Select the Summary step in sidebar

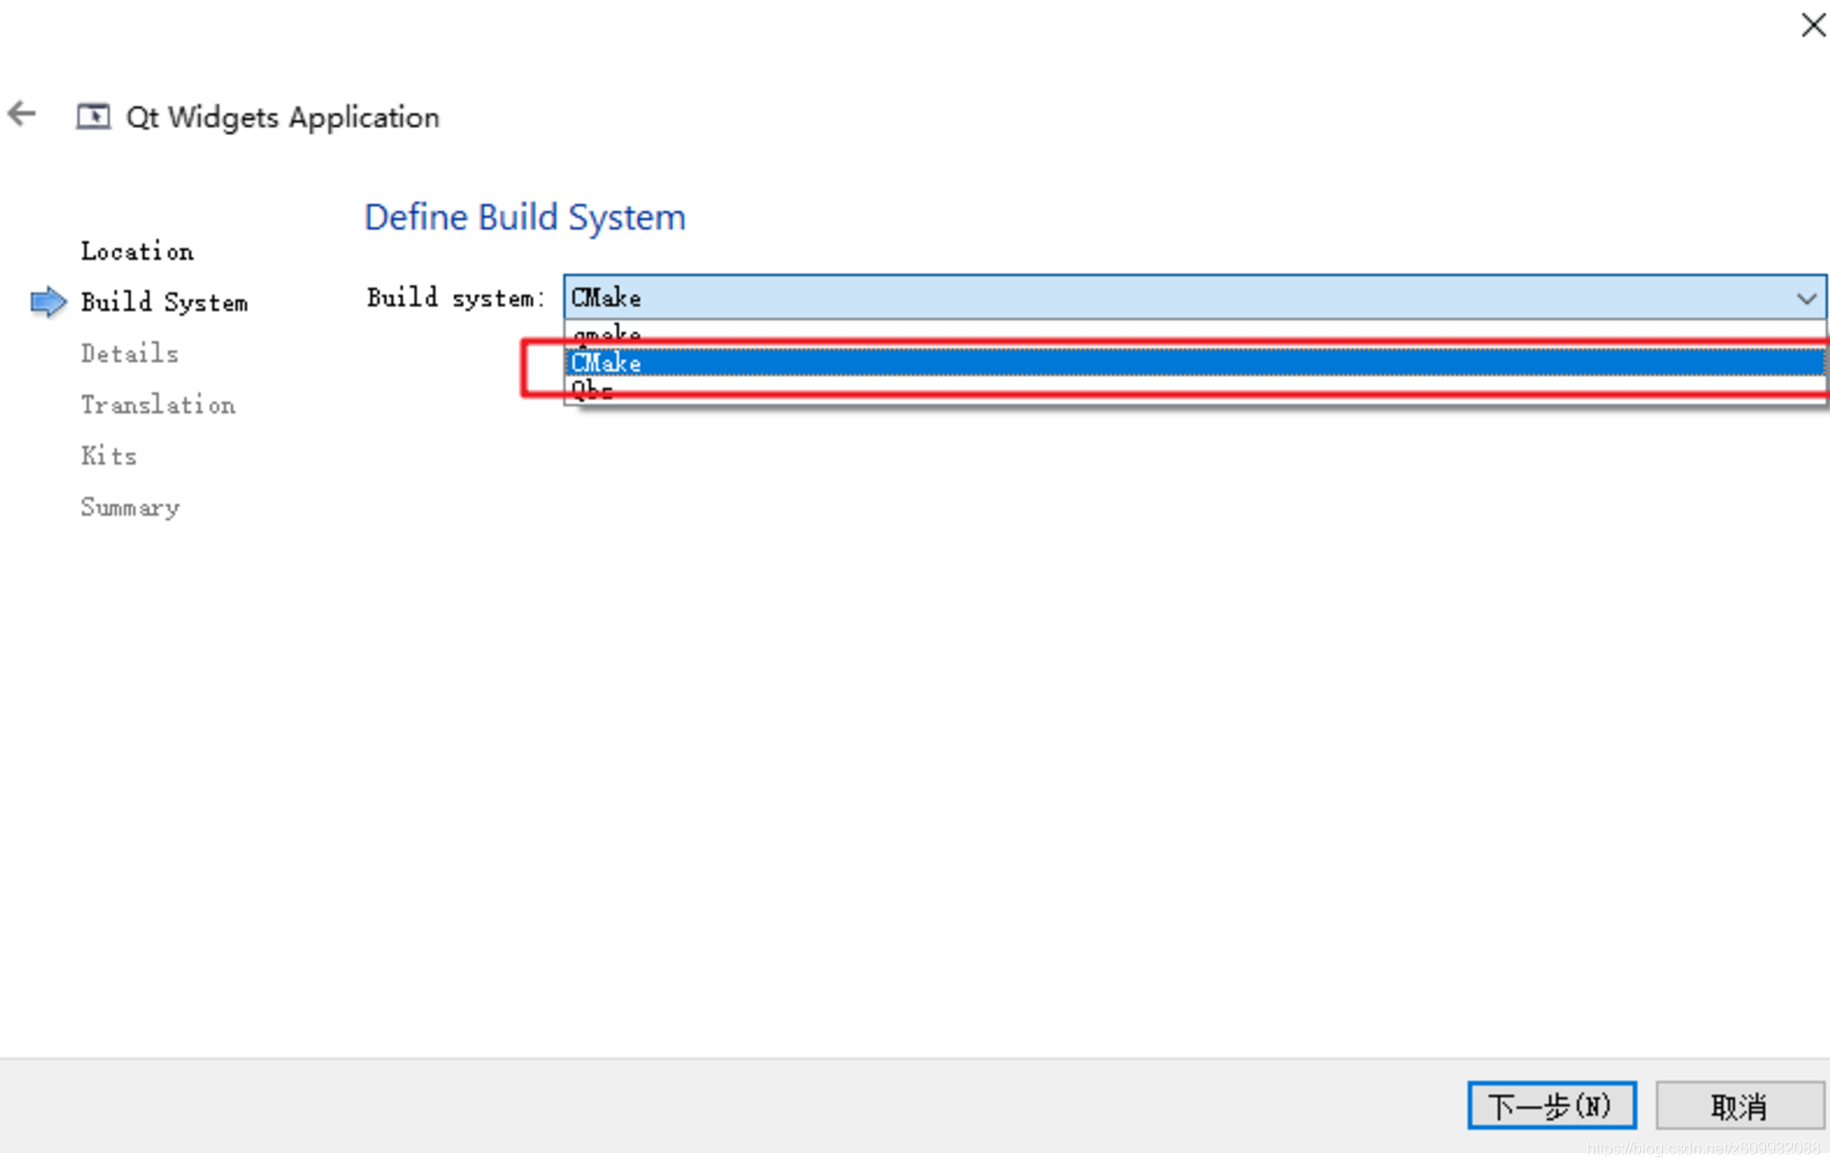coord(130,507)
